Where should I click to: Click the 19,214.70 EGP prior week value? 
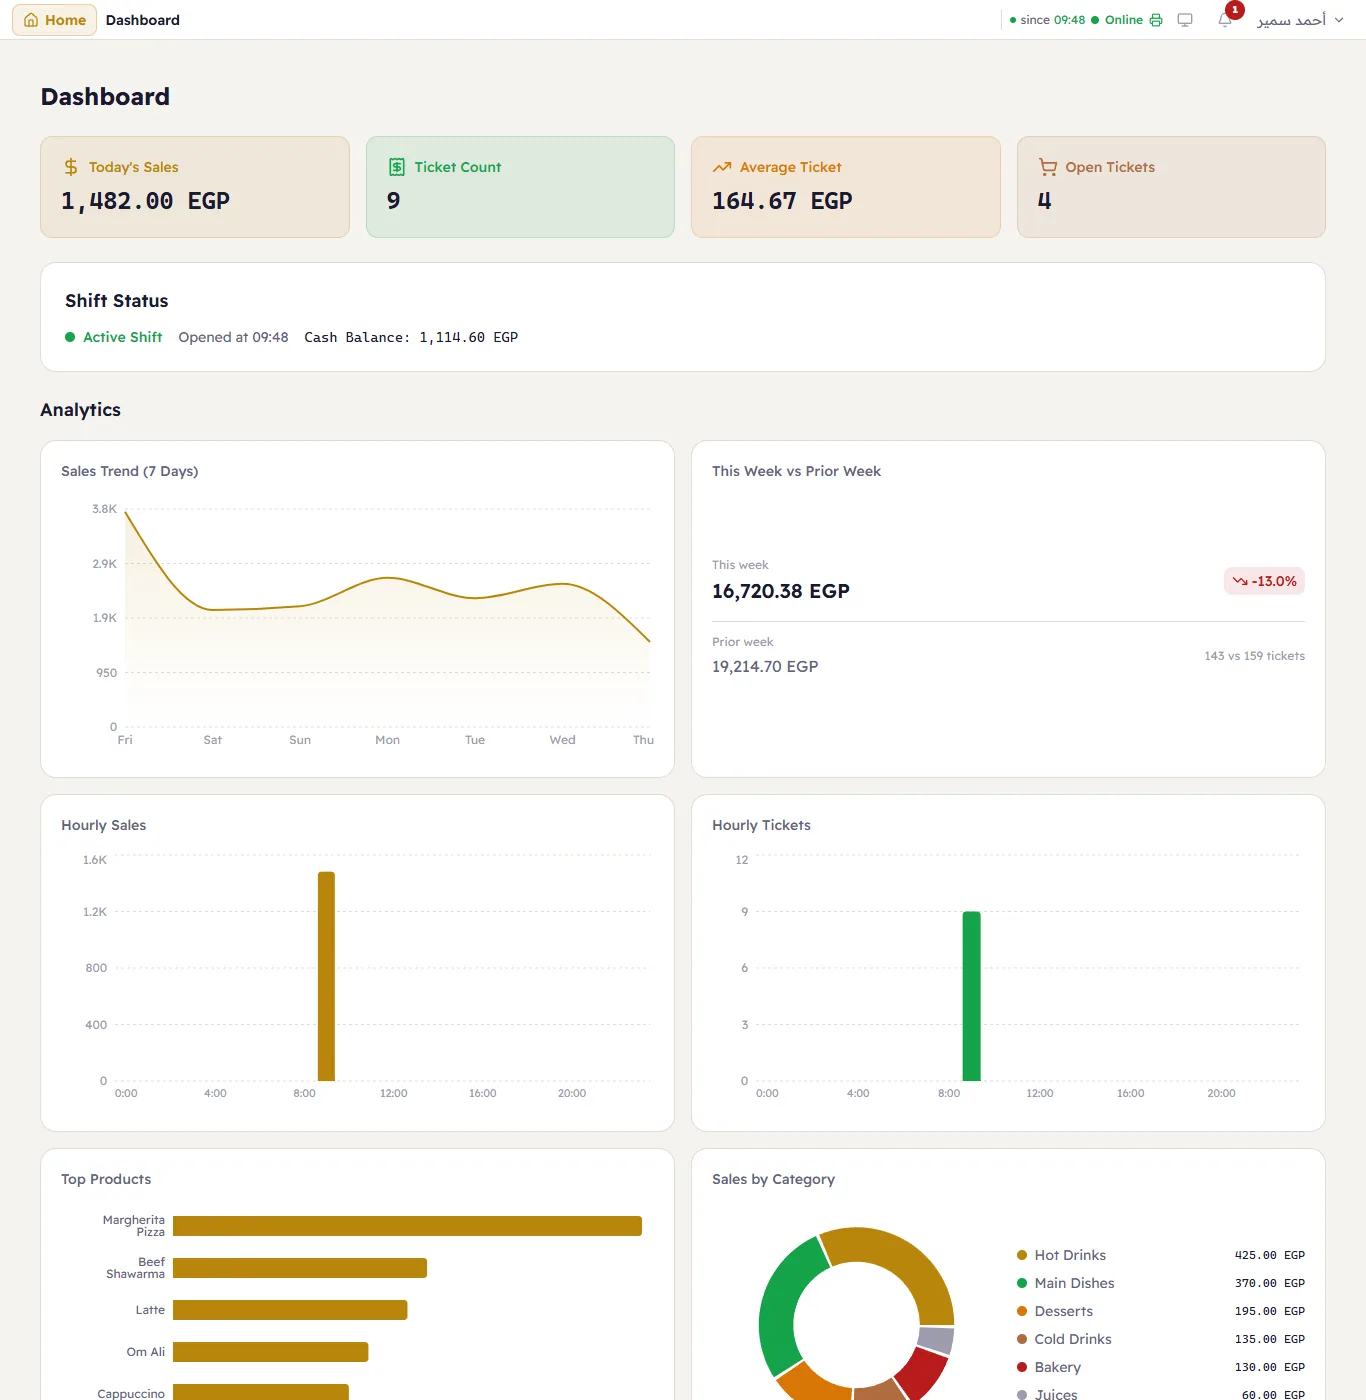pyautogui.click(x=765, y=666)
